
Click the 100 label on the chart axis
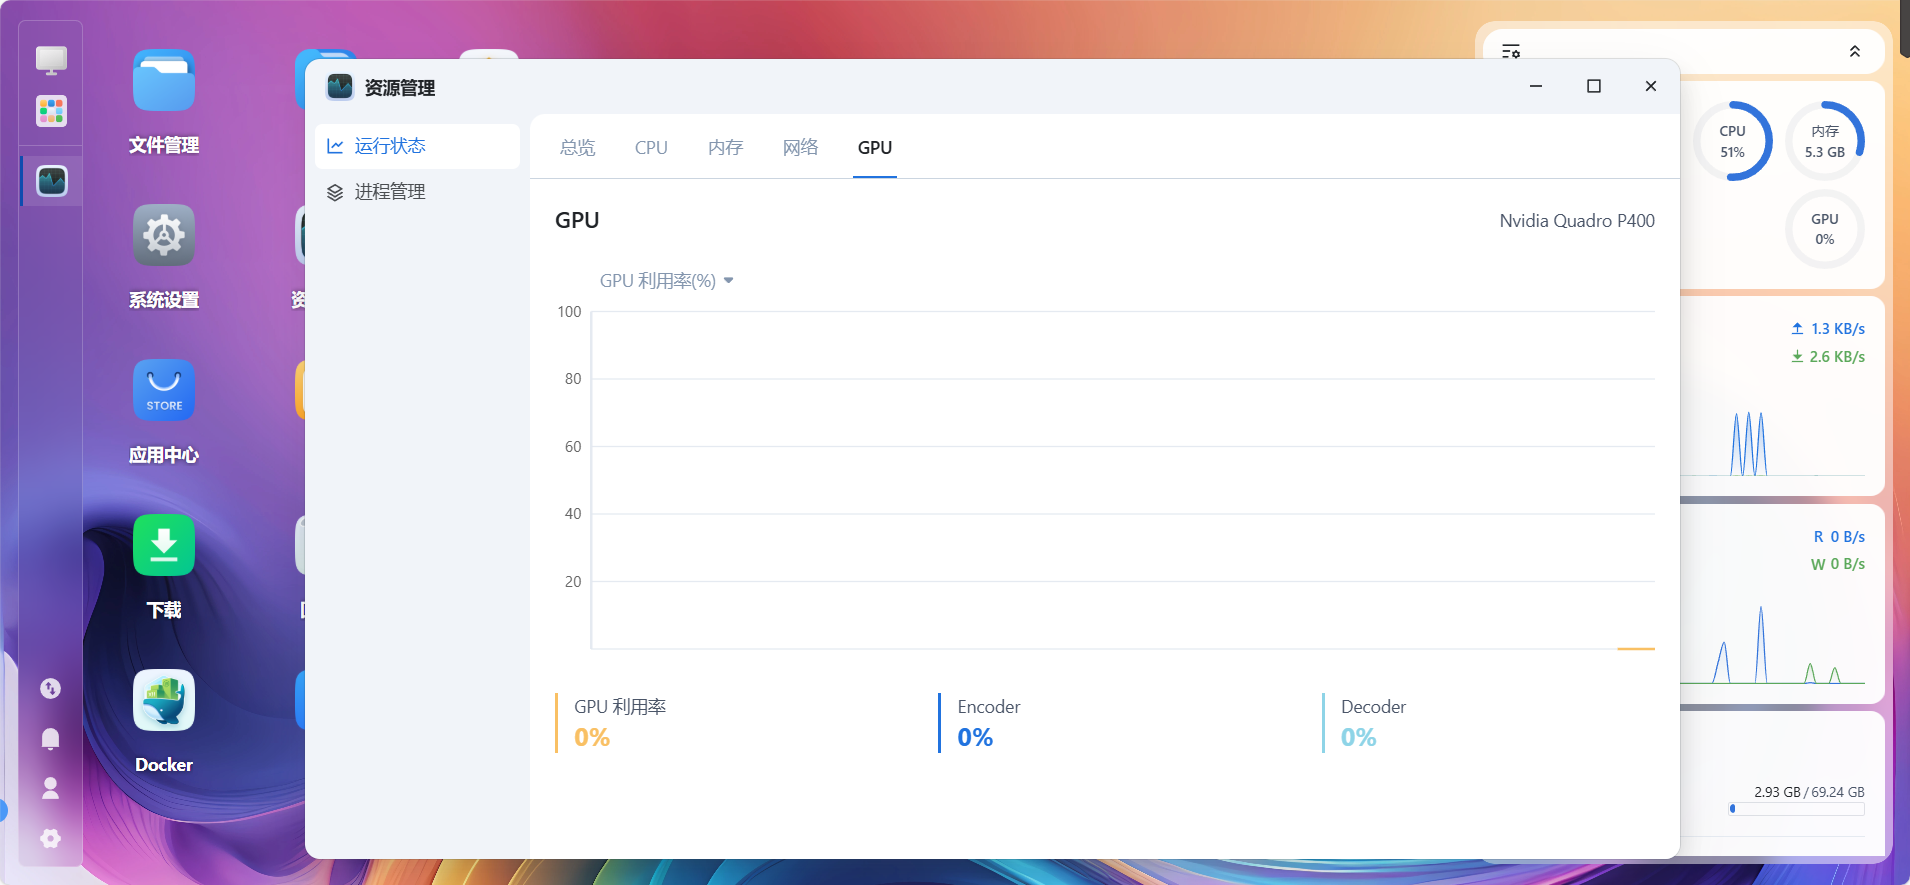(569, 312)
